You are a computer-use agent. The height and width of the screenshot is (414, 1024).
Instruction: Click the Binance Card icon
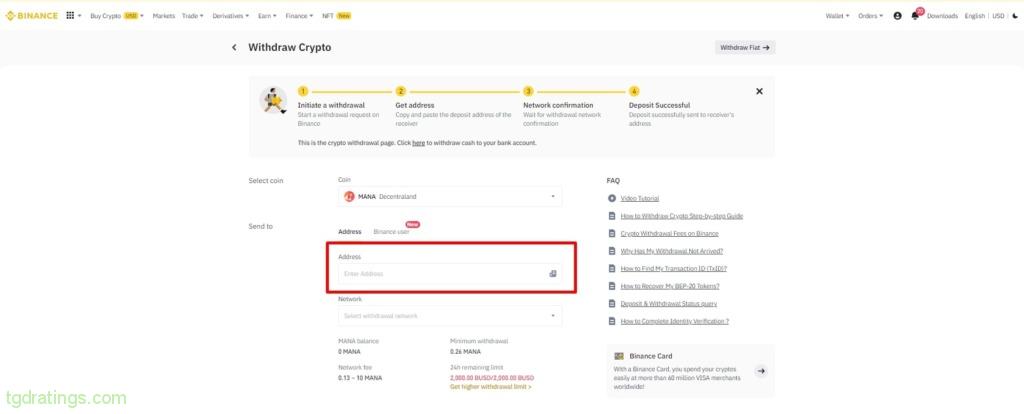pyautogui.click(x=619, y=356)
